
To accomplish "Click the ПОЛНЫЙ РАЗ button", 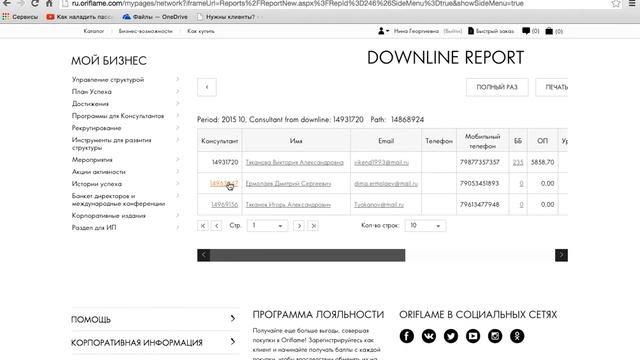I will click(497, 87).
